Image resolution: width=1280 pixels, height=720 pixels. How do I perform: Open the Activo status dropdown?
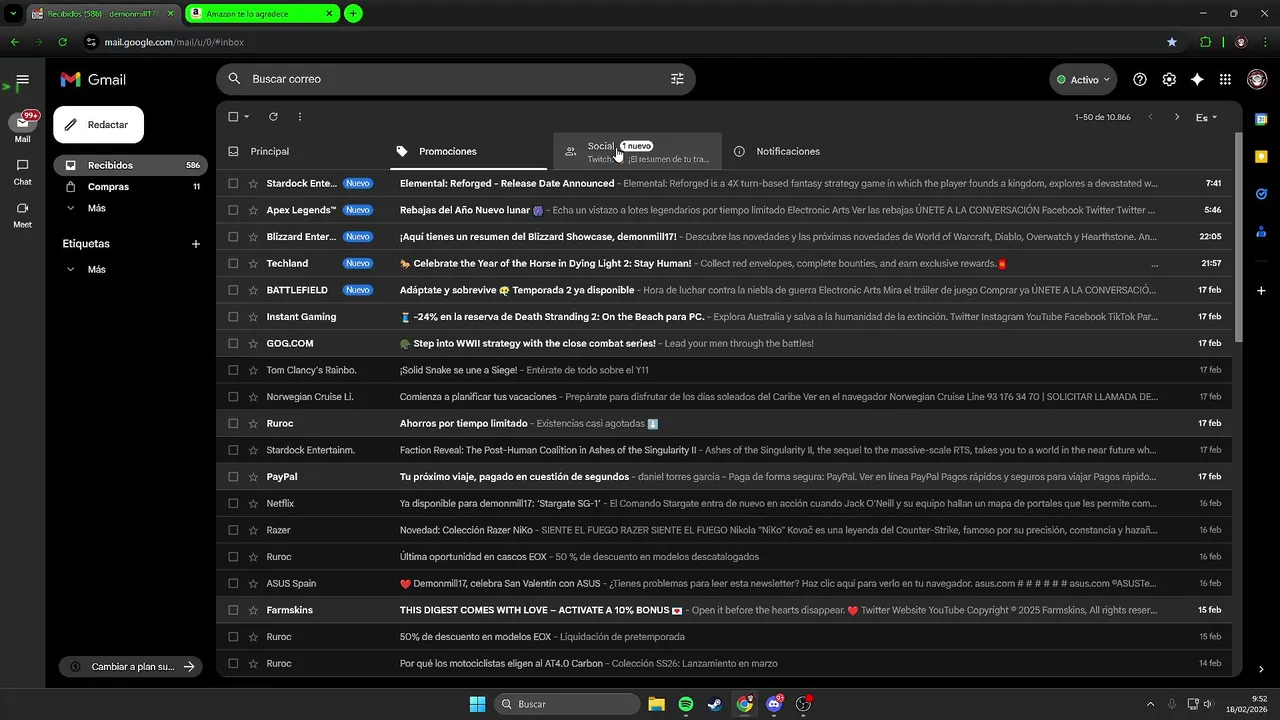pyautogui.click(x=1083, y=80)
